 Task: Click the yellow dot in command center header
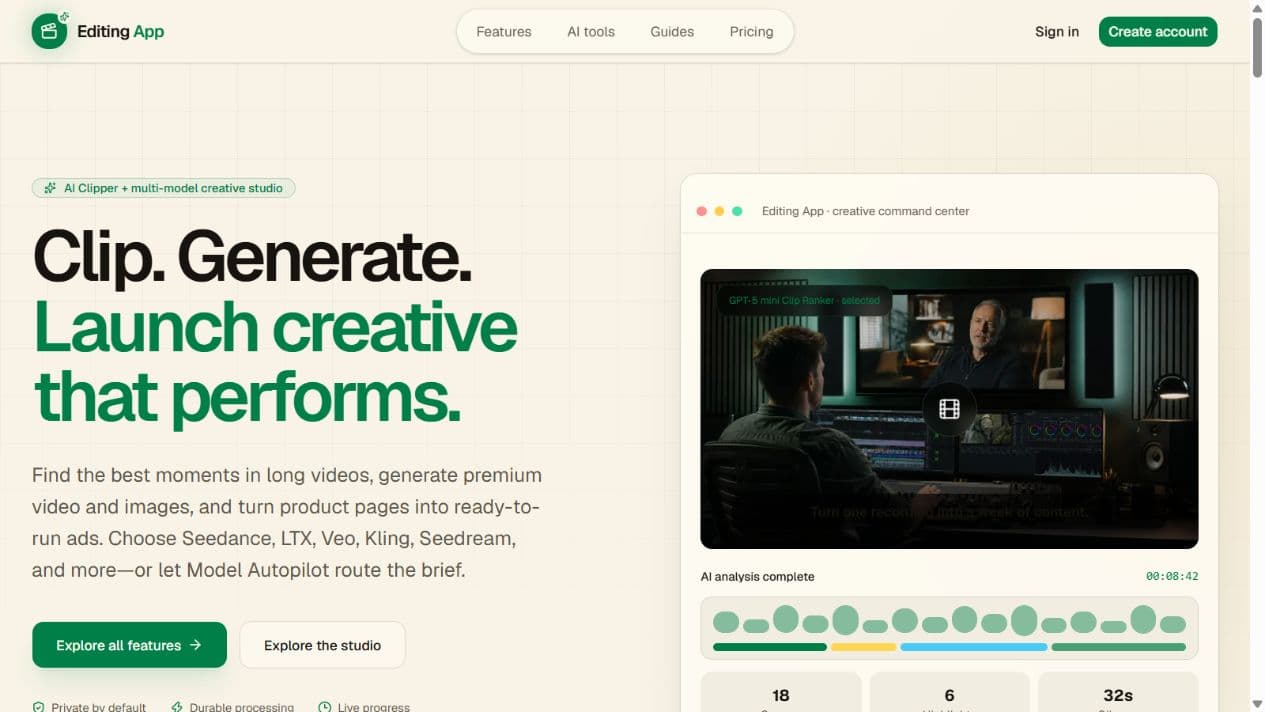coord(719,211)
